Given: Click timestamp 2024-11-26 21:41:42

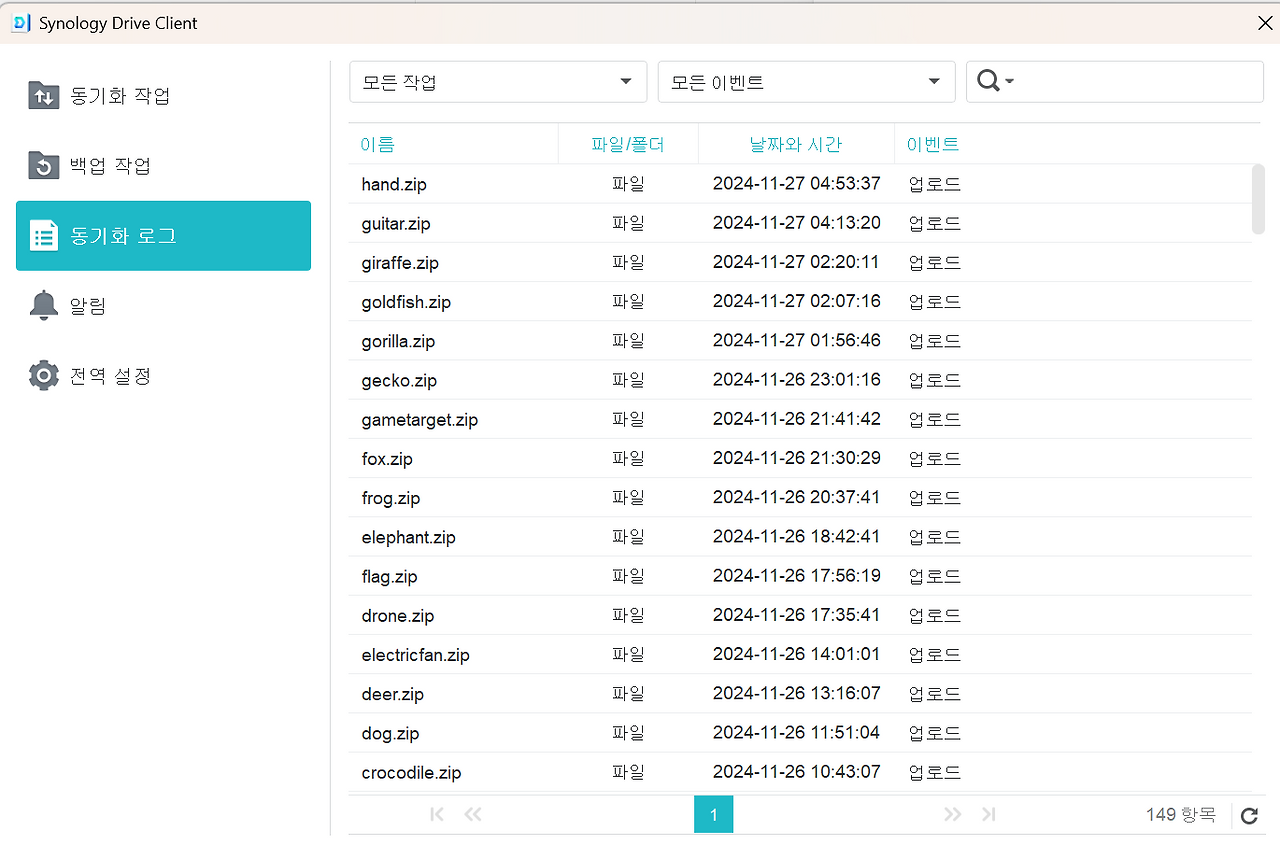Looking at the screenshot, I should (x=797, y=418).
